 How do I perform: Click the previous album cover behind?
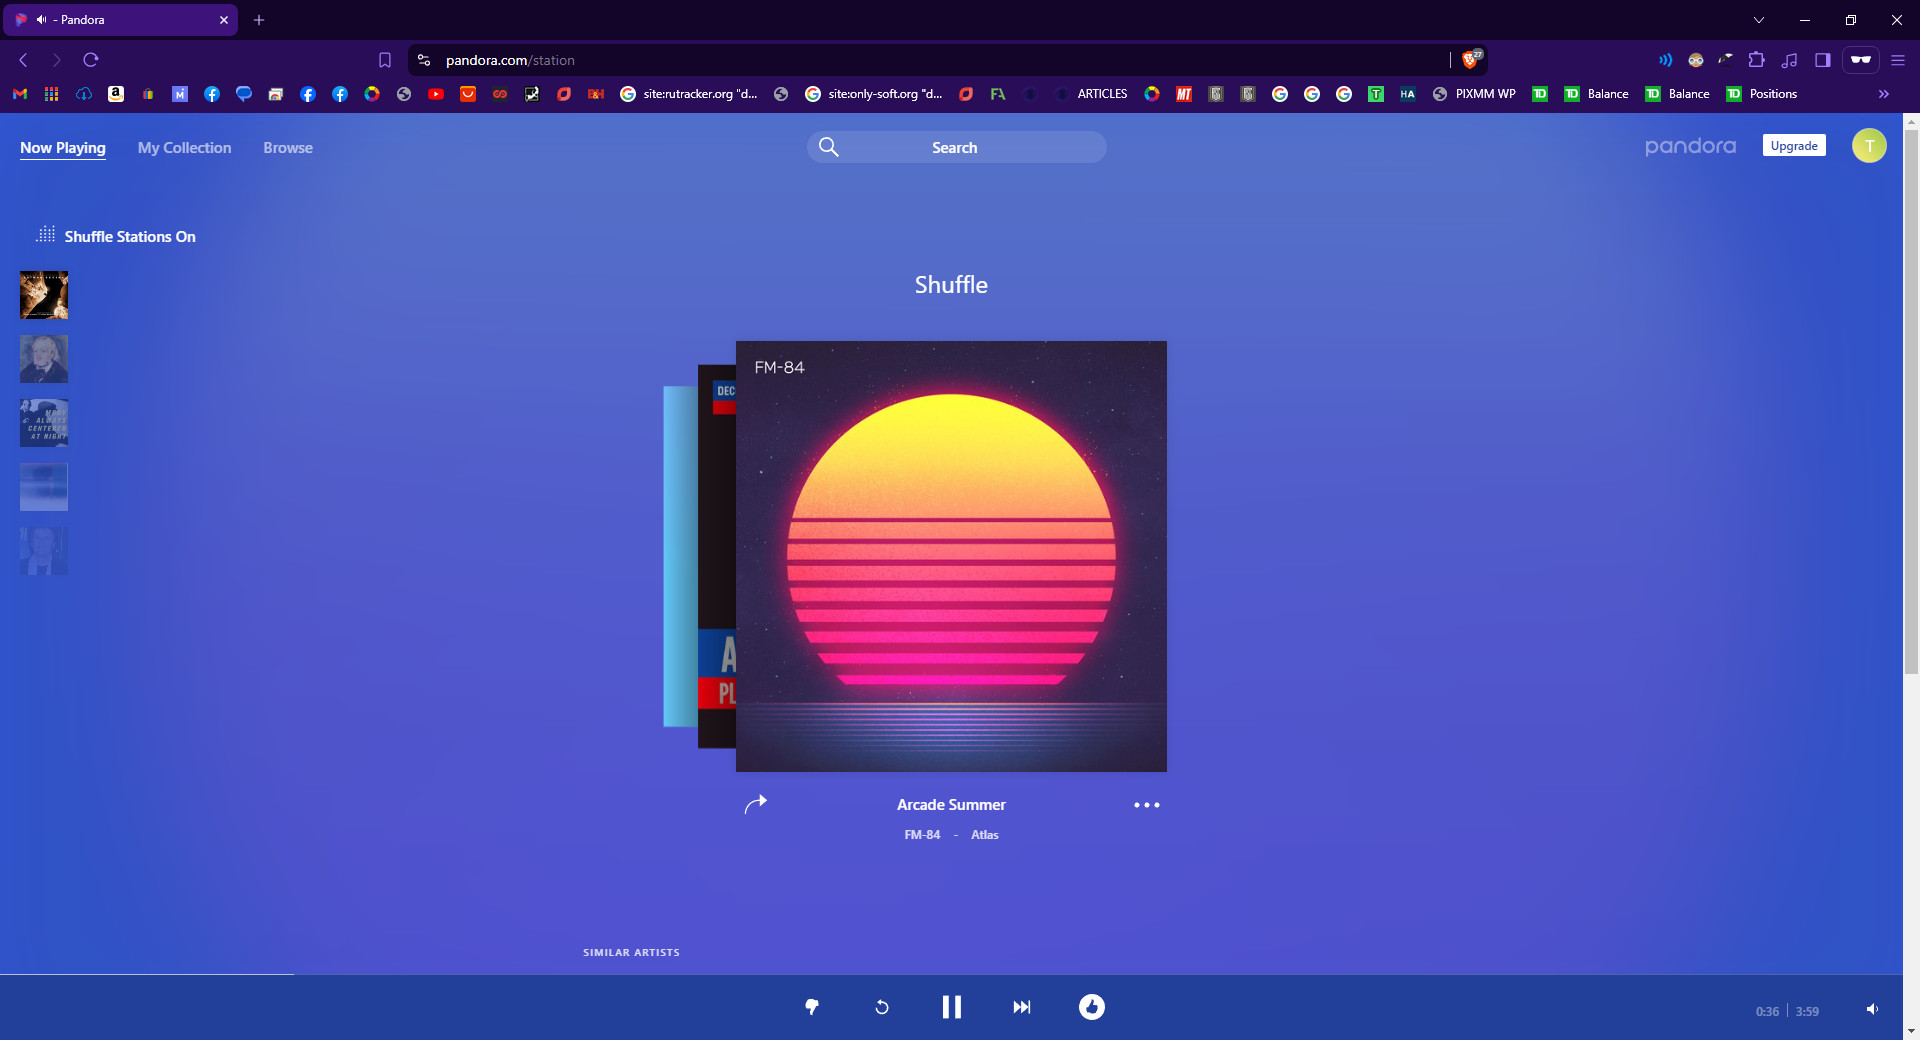pyautogui.click(x=716, y=556)
